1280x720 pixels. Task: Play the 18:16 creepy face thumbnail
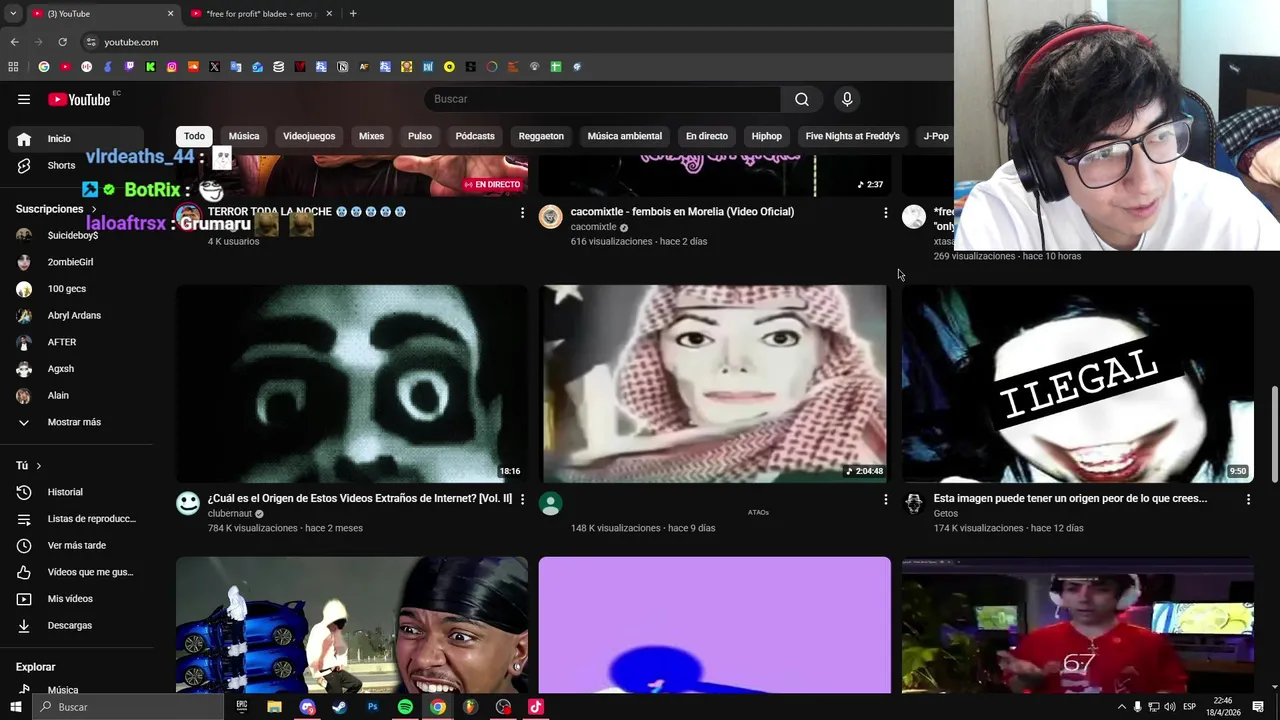[x=351, y=384]
